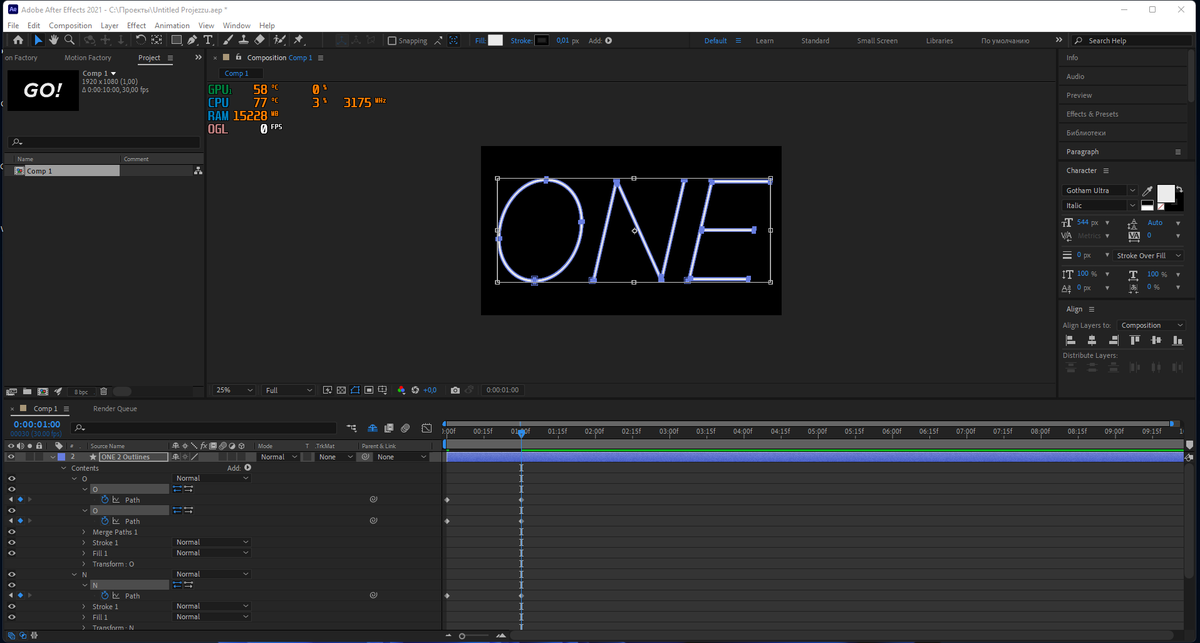Enable the Snapping checkbox
The height and width of the screenshot is (643, 1200).
coord(392,41)
